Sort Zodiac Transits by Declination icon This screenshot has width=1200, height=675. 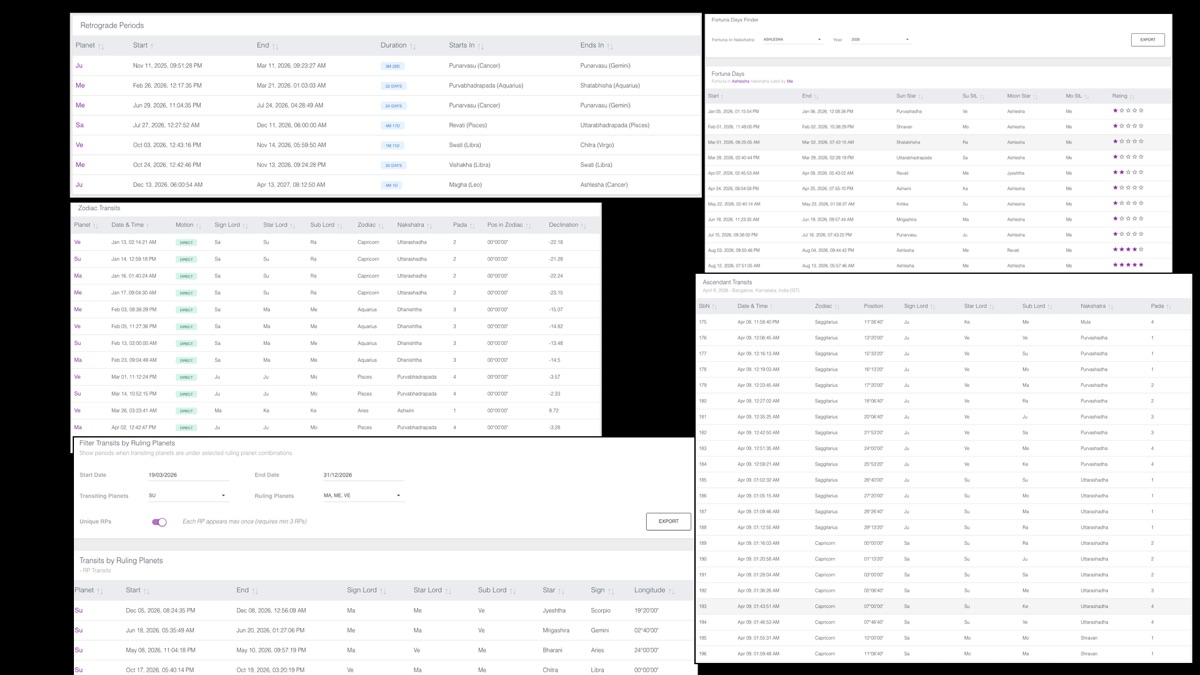[x=584, y=226]
